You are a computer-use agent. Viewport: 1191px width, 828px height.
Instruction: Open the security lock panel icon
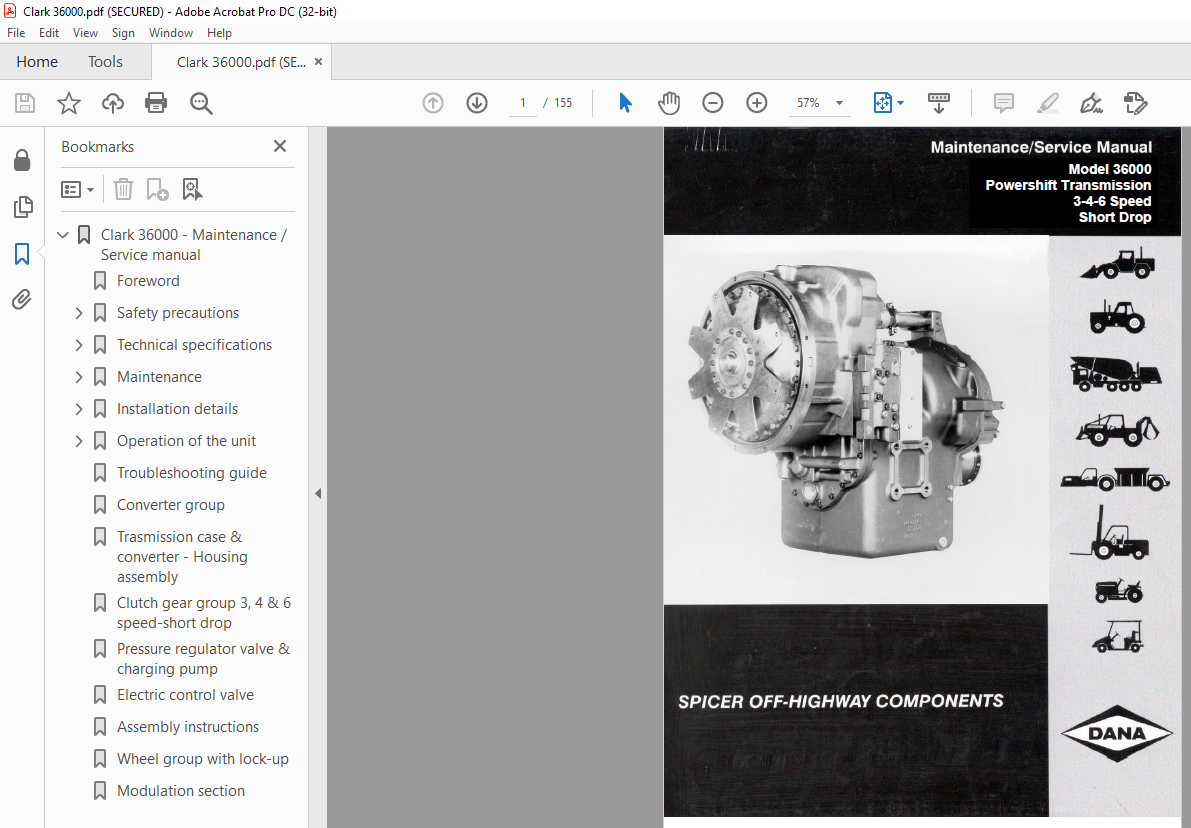click(22, 160)
